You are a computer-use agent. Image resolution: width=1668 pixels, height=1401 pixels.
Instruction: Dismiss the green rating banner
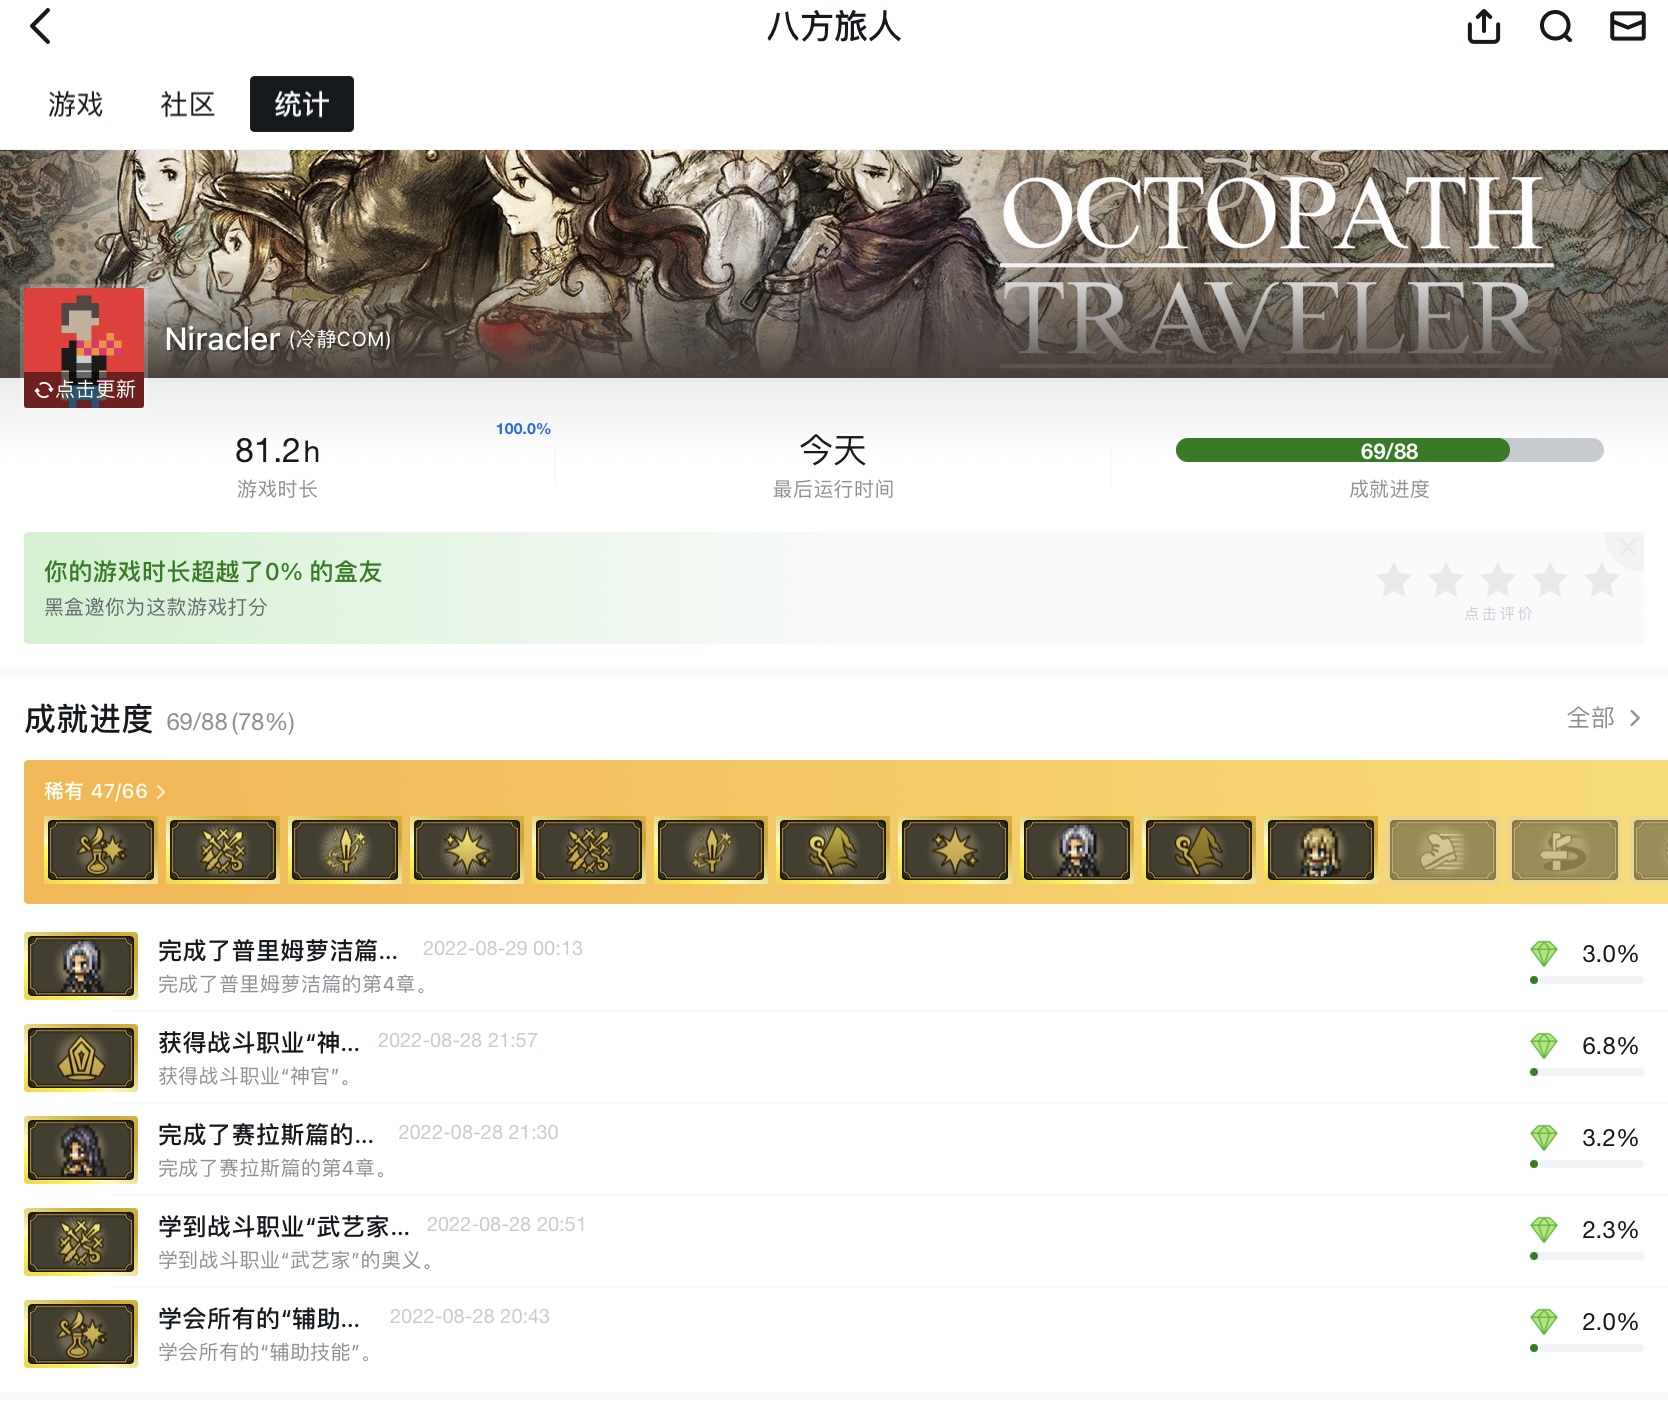[x=1627, y=548]
